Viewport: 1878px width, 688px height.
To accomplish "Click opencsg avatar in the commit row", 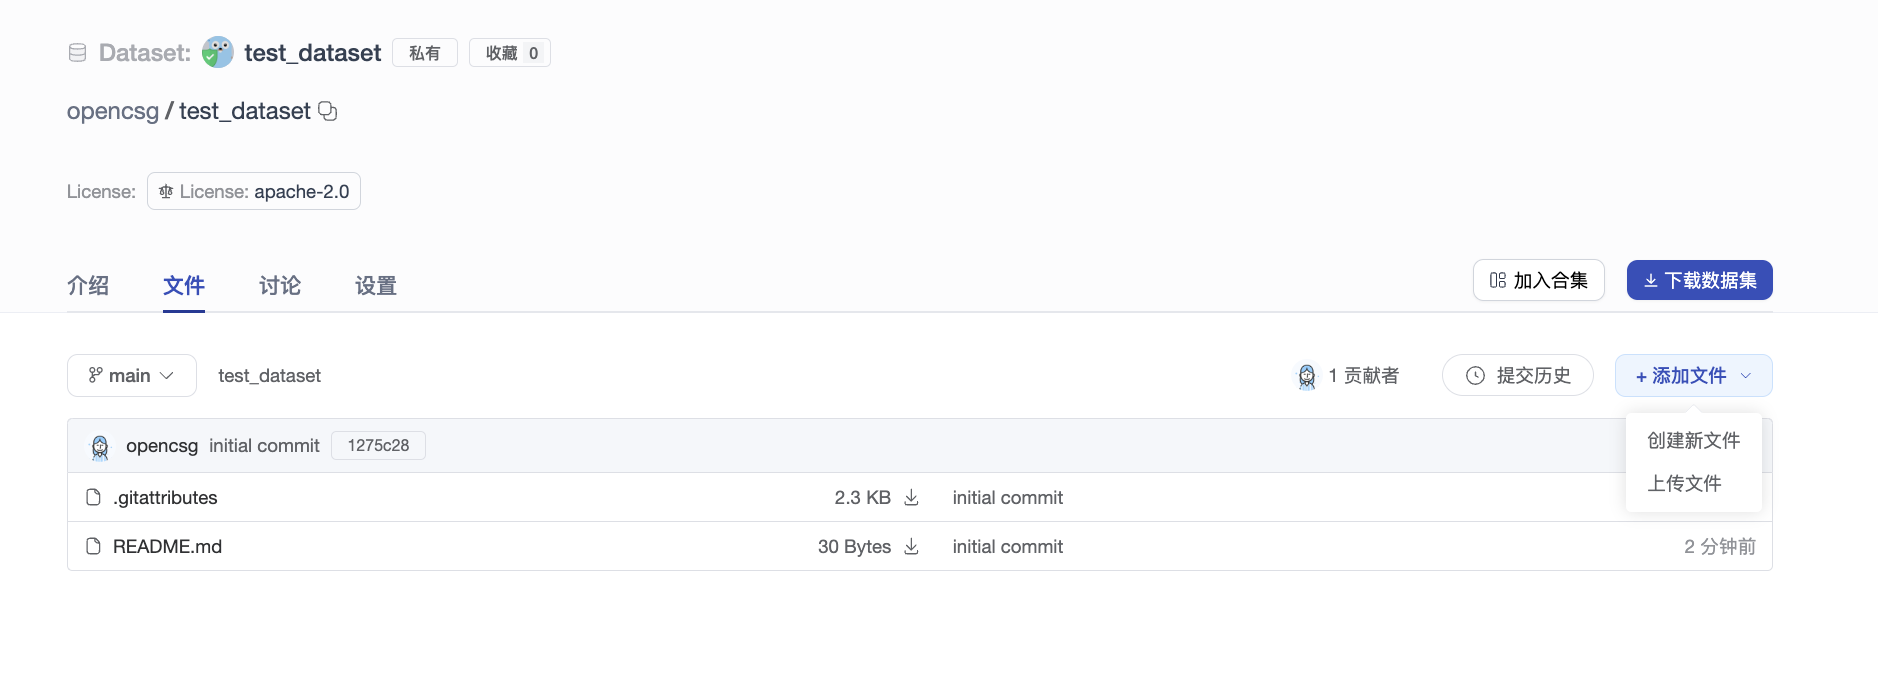I will pos(100,446).
